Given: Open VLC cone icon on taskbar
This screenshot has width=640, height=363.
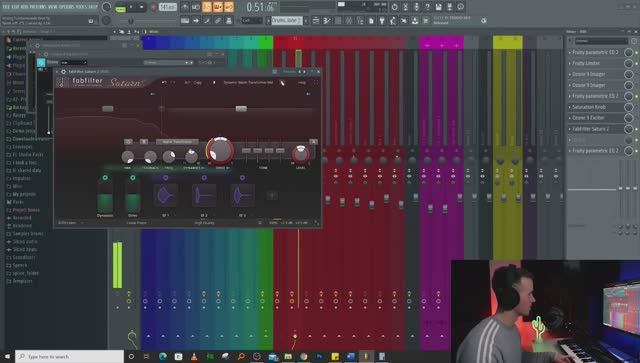Looking at the screenshot, I should (x=194, y=356).
